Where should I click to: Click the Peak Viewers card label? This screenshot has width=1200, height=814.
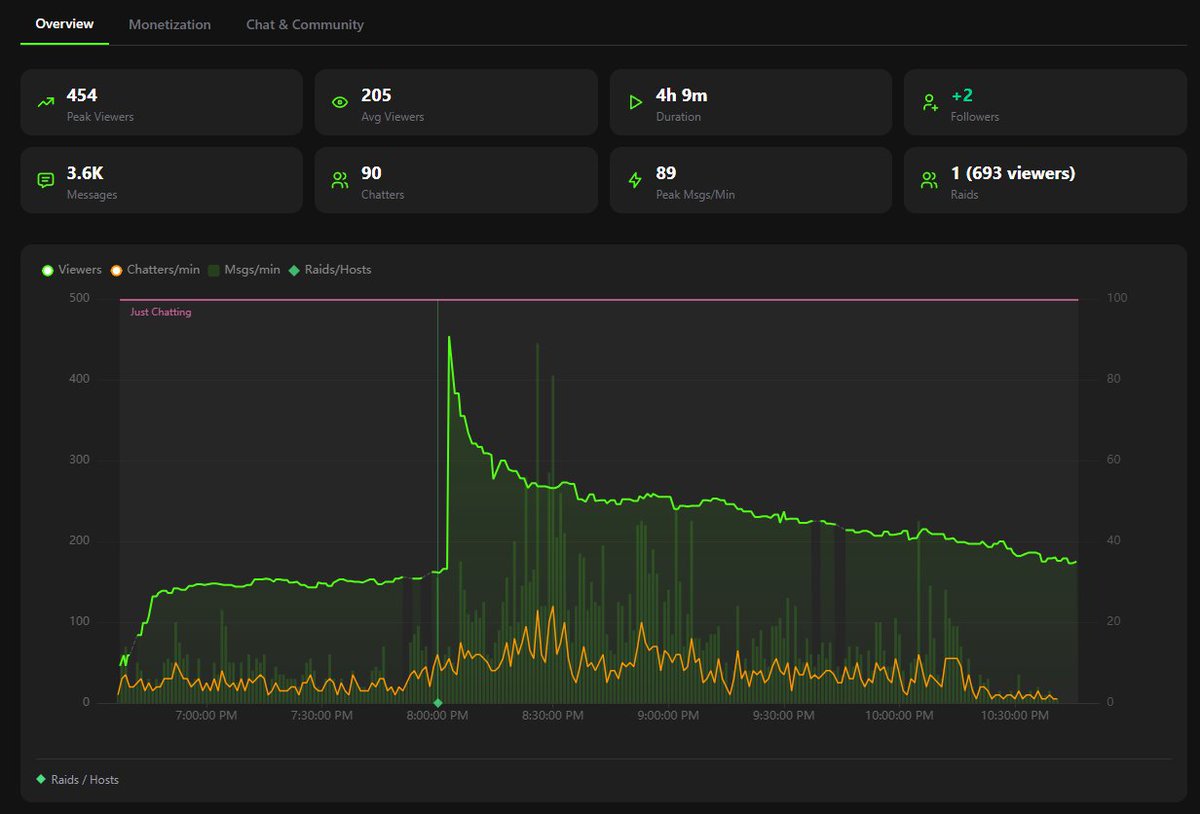pos(100,117)
